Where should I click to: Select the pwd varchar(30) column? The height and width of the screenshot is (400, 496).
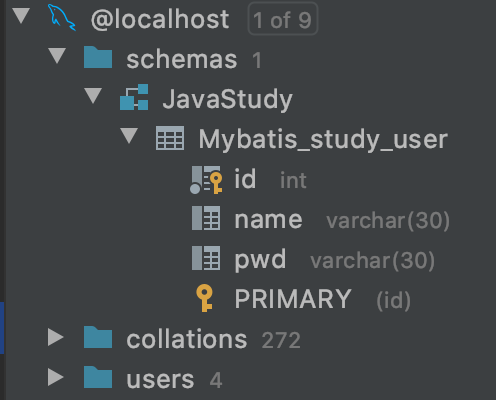313,259
